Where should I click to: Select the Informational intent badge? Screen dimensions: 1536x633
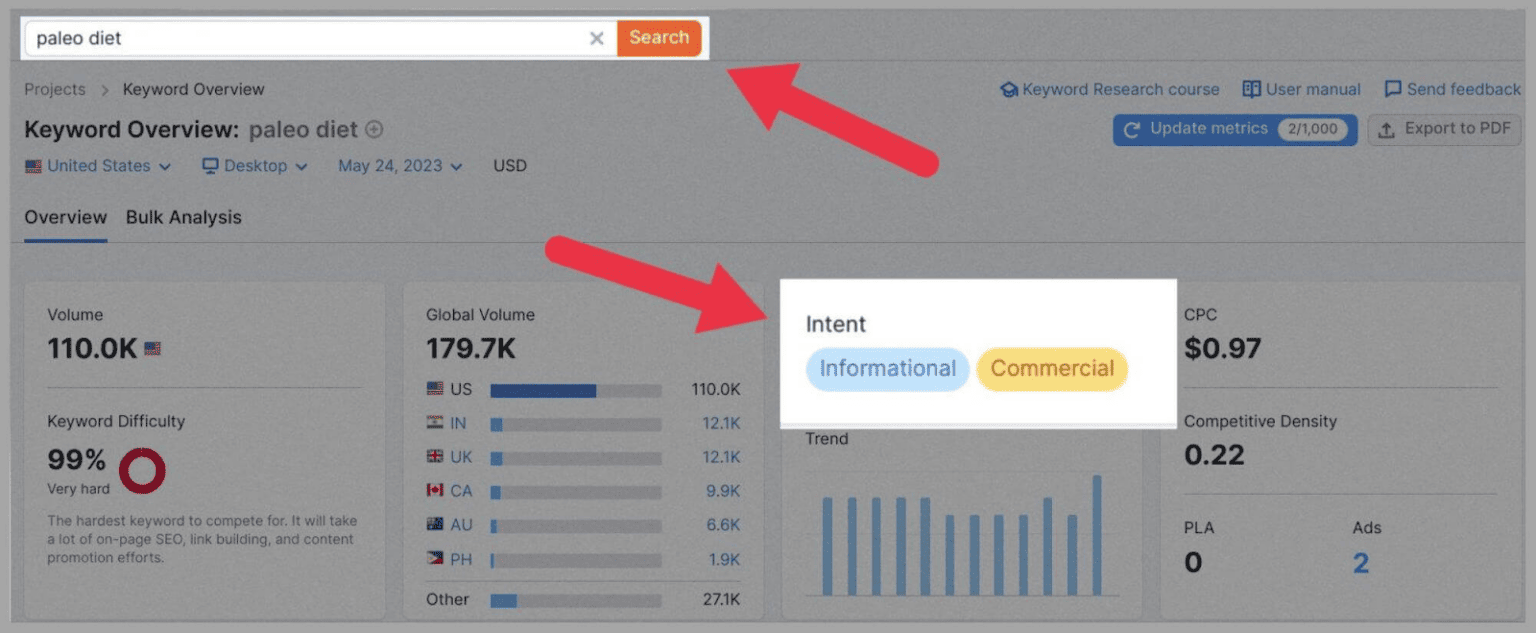point(887,369)
